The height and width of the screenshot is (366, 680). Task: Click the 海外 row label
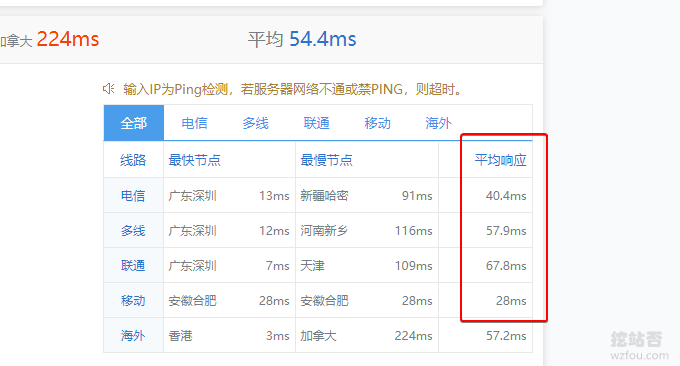point(133,336)
